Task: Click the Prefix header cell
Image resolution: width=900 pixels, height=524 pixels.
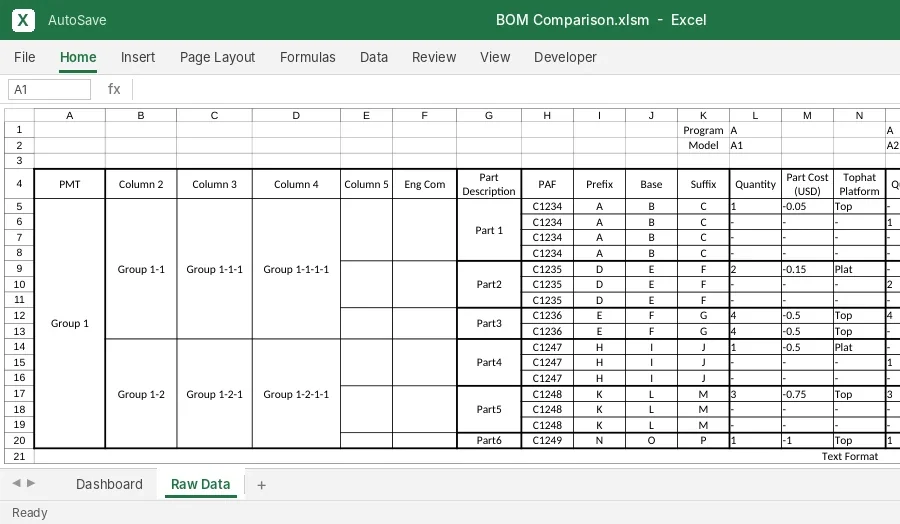Action: pyautogui.click(x=599, y=184)
